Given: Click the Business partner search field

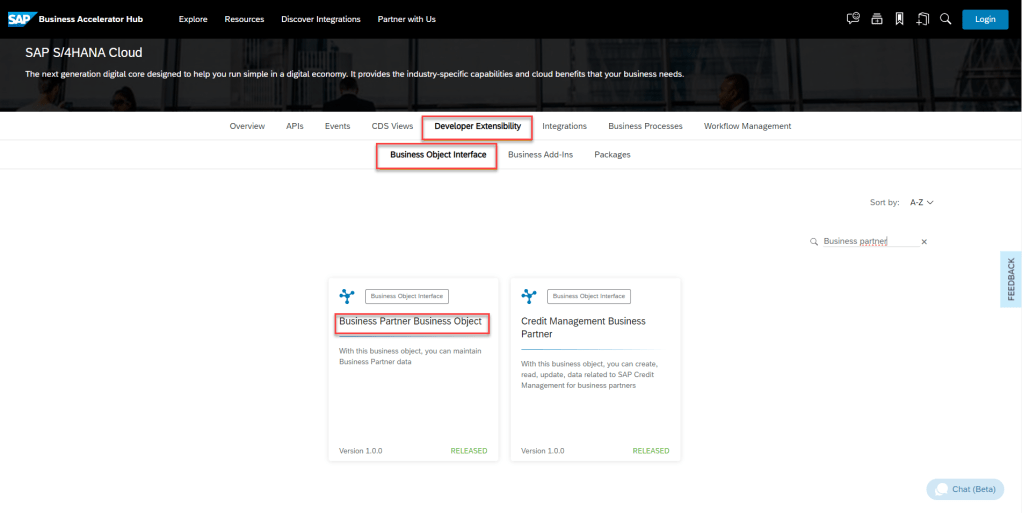Looking at the screenshot, I should point(865,242).
